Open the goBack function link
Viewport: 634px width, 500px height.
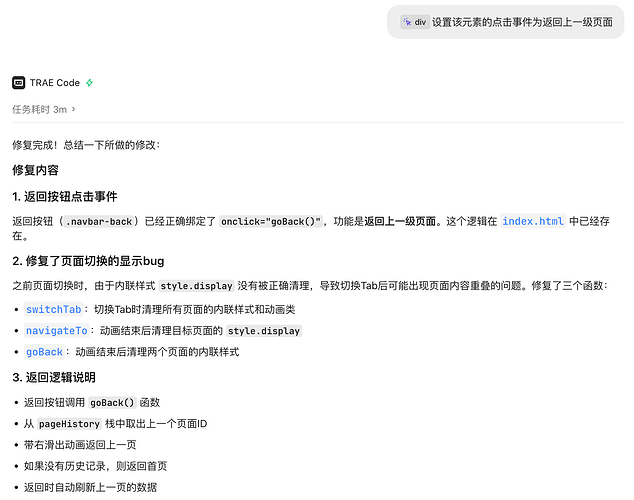tap(44, 352)
